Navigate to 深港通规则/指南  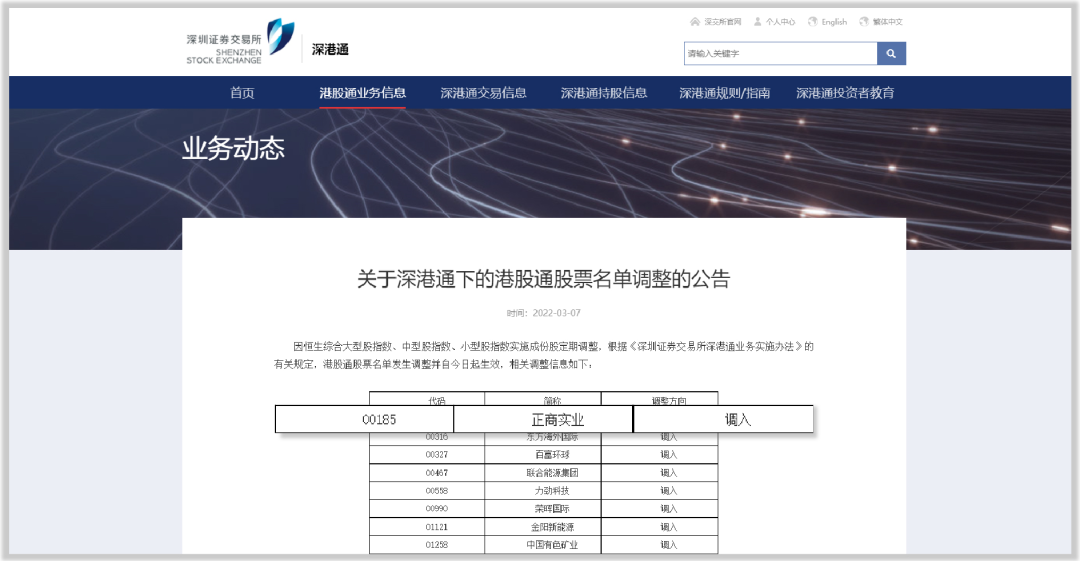click(x=725, y=93)
